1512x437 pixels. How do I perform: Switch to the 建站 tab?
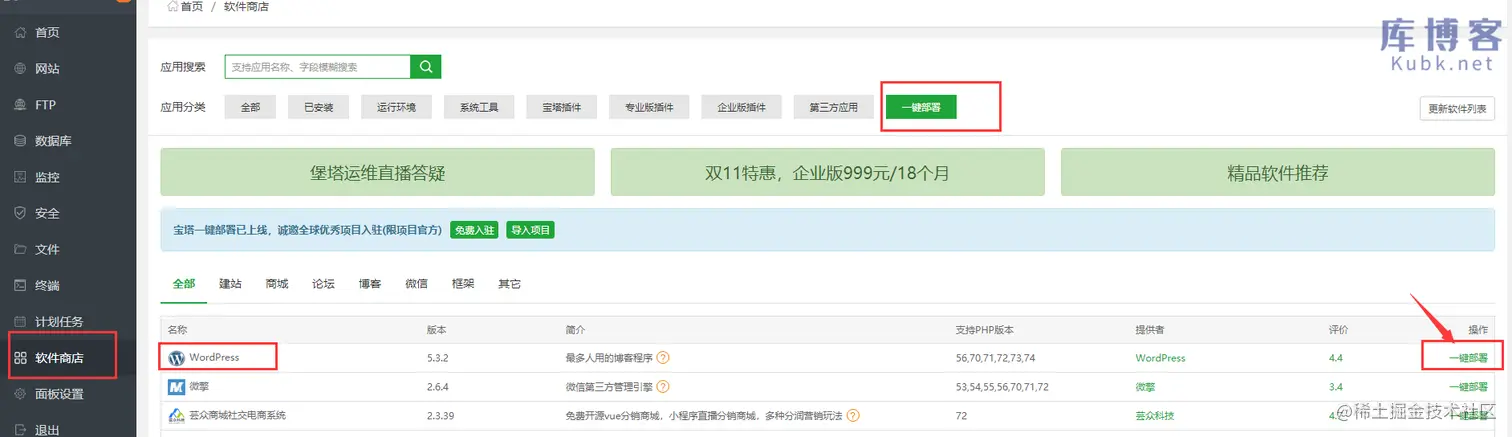coord(230,284)
